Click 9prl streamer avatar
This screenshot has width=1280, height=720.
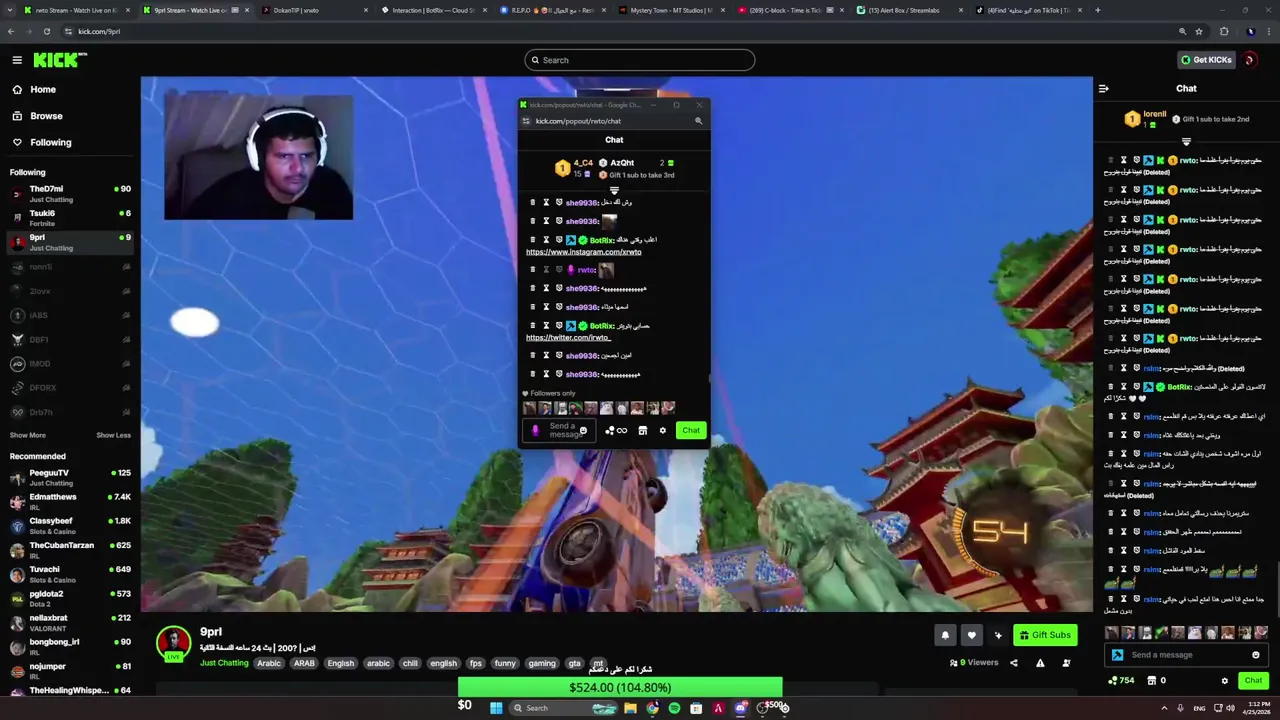coord(173,642)
